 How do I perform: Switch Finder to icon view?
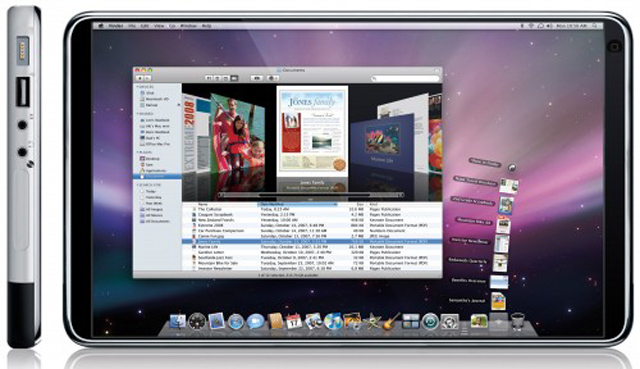[x=209, y=78]
